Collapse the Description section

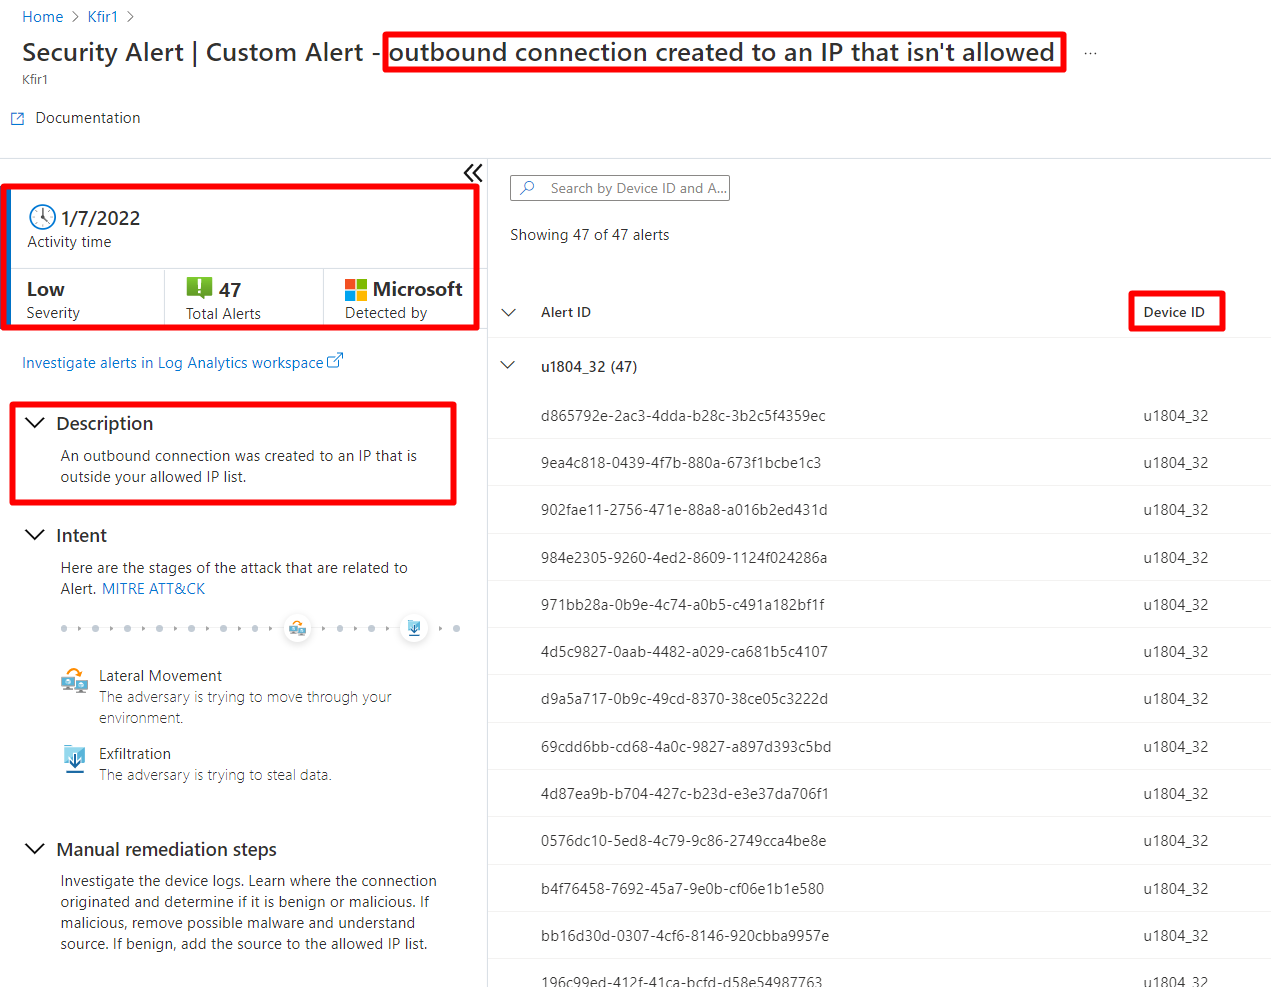35,423
